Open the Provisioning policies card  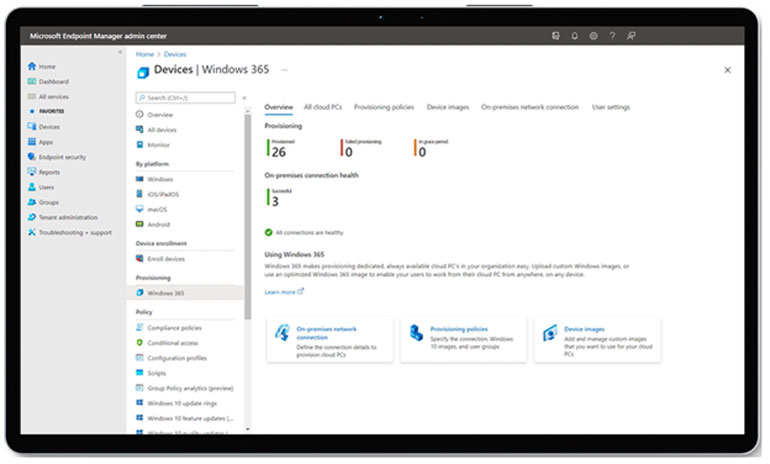click(464, 340)
